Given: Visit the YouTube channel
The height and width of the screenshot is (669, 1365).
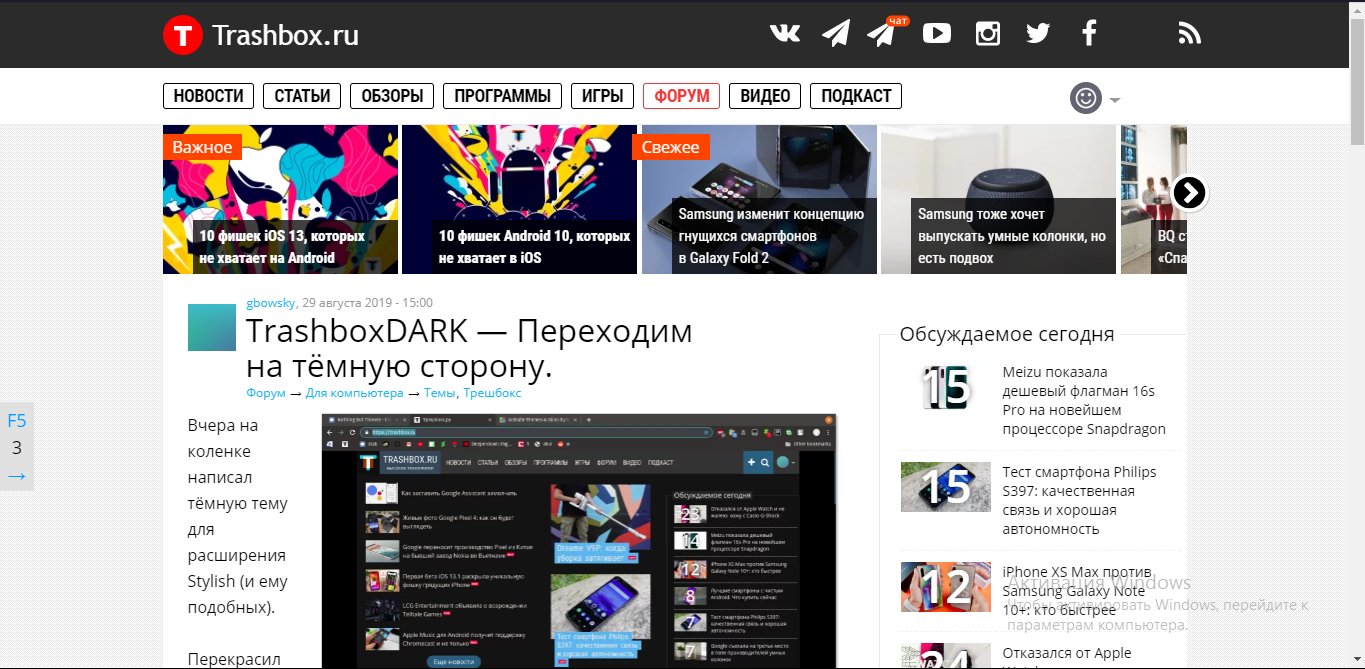Looking at the screenshot, I should (x=937, y=34).
